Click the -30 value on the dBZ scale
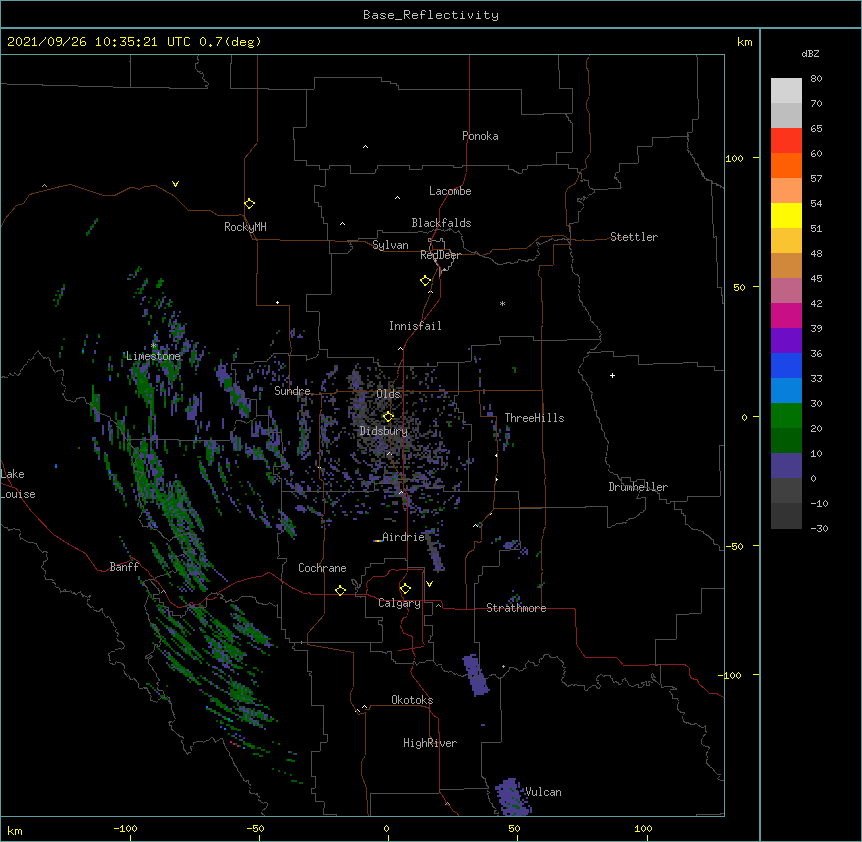Viewport: 862px width, 842px height. pyautogui.click(x=819, y=529)
